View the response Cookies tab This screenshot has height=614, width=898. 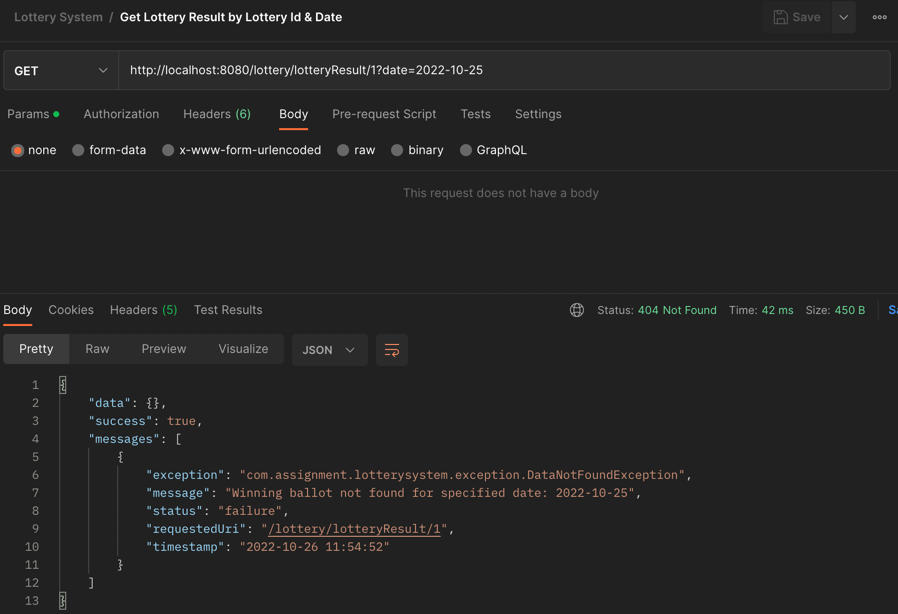tap(70, 310)
